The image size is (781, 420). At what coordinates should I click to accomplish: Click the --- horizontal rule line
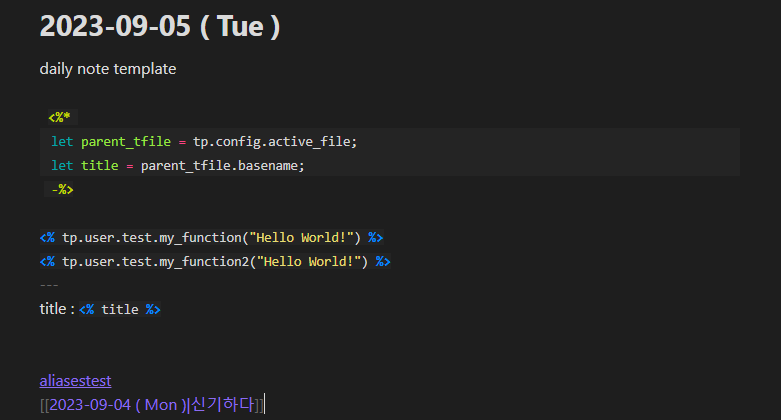click(x=49, y=285)
